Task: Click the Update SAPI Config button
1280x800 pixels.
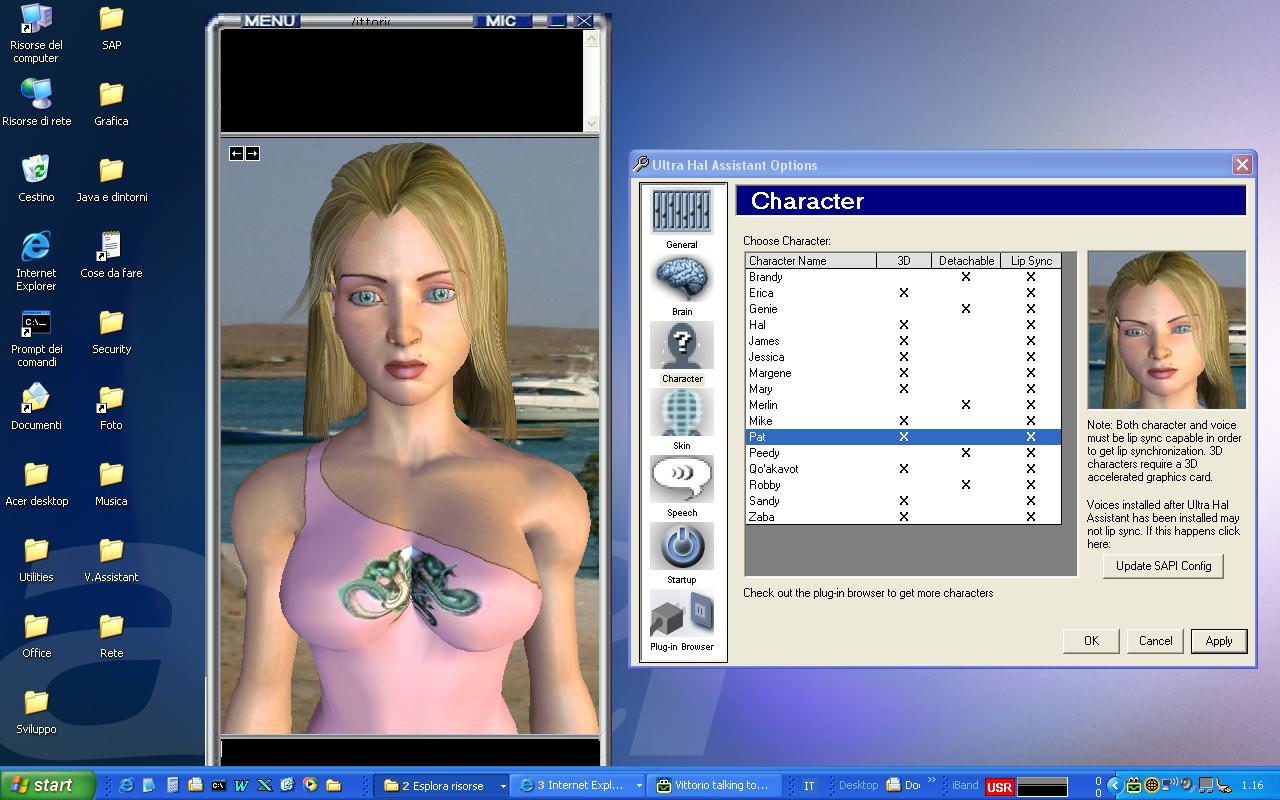Action: pos(1163,566)
